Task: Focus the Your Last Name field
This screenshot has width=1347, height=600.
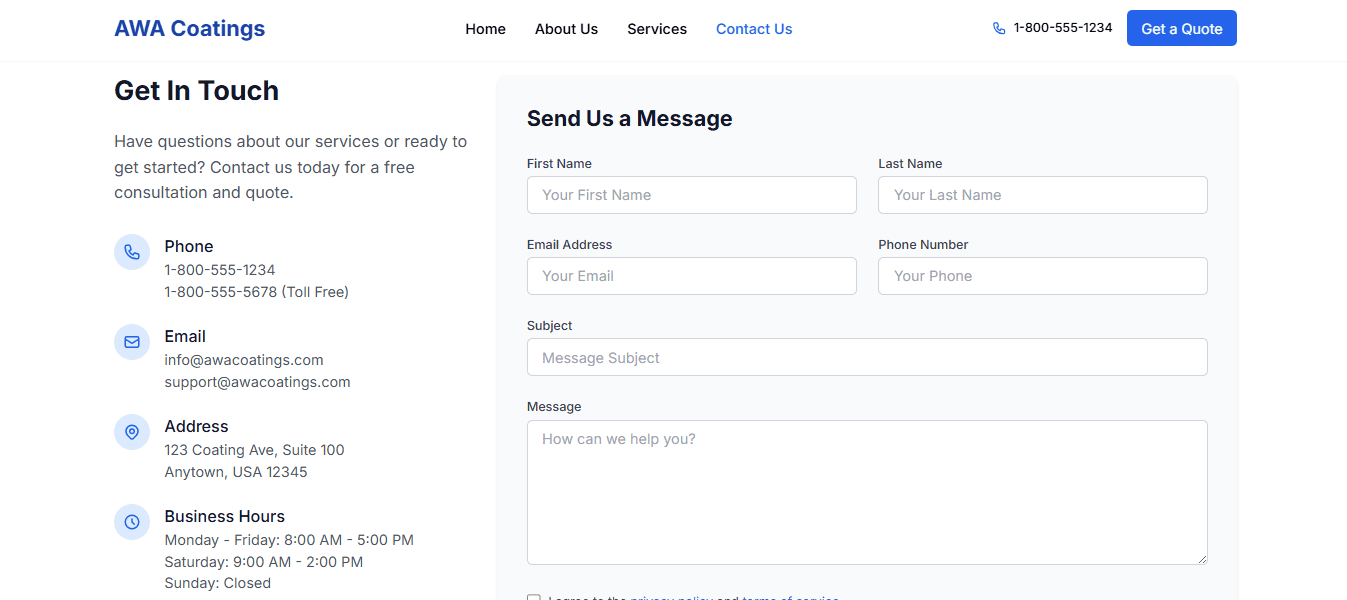Action: [1043, 195]
